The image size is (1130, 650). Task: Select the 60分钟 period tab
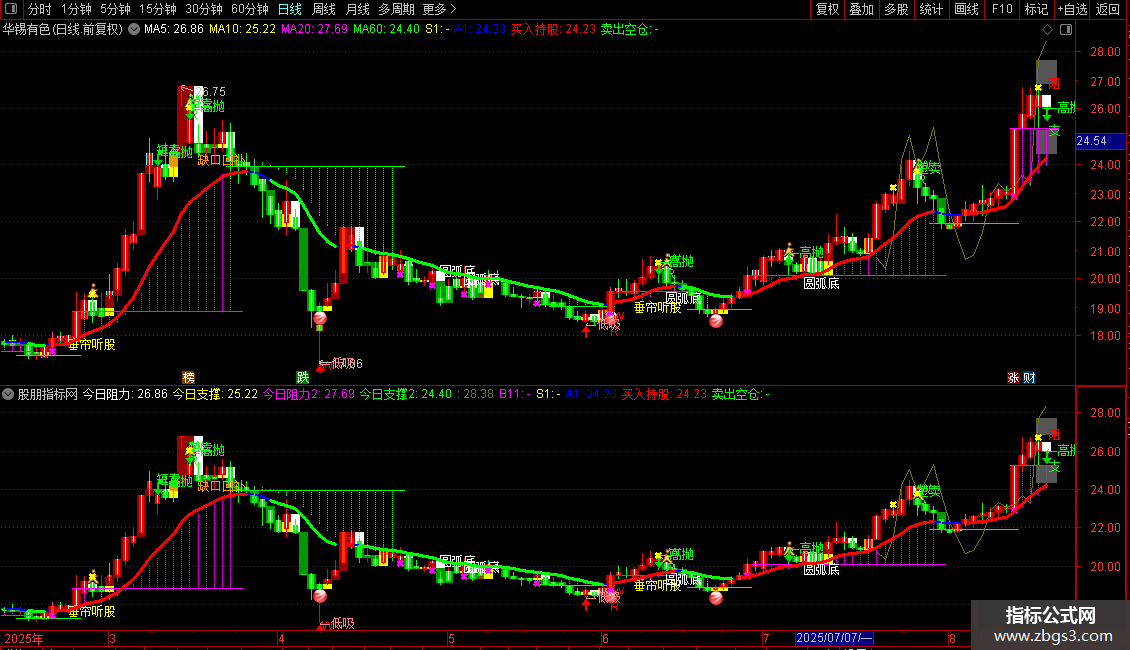coord(250,9)
